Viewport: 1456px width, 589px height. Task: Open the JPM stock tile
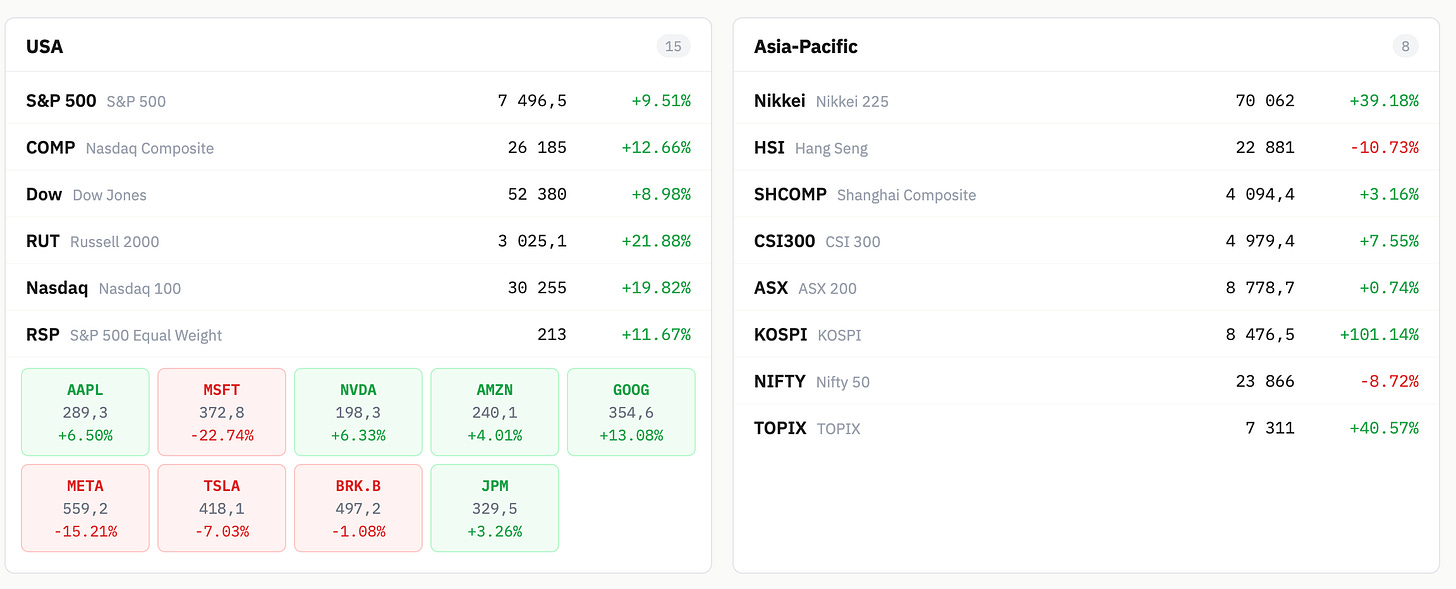[495, 508]
